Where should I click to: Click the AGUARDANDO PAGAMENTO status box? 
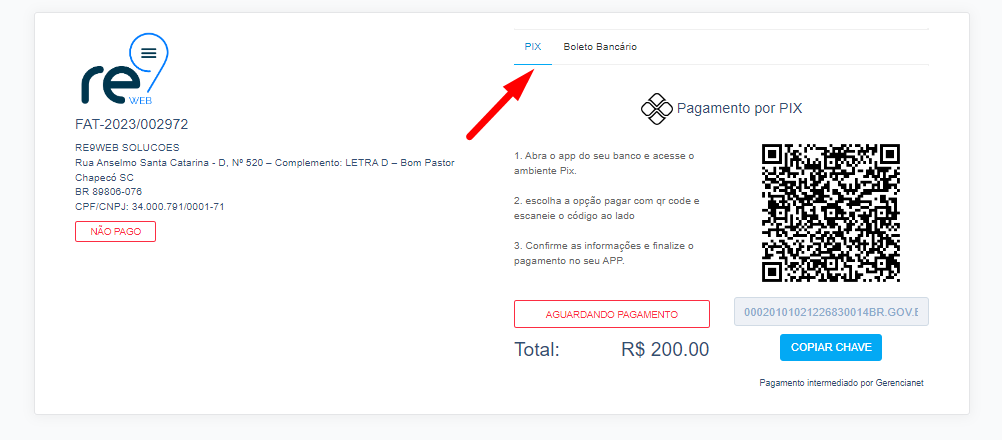pyautogui.click(x=612, y=314)
